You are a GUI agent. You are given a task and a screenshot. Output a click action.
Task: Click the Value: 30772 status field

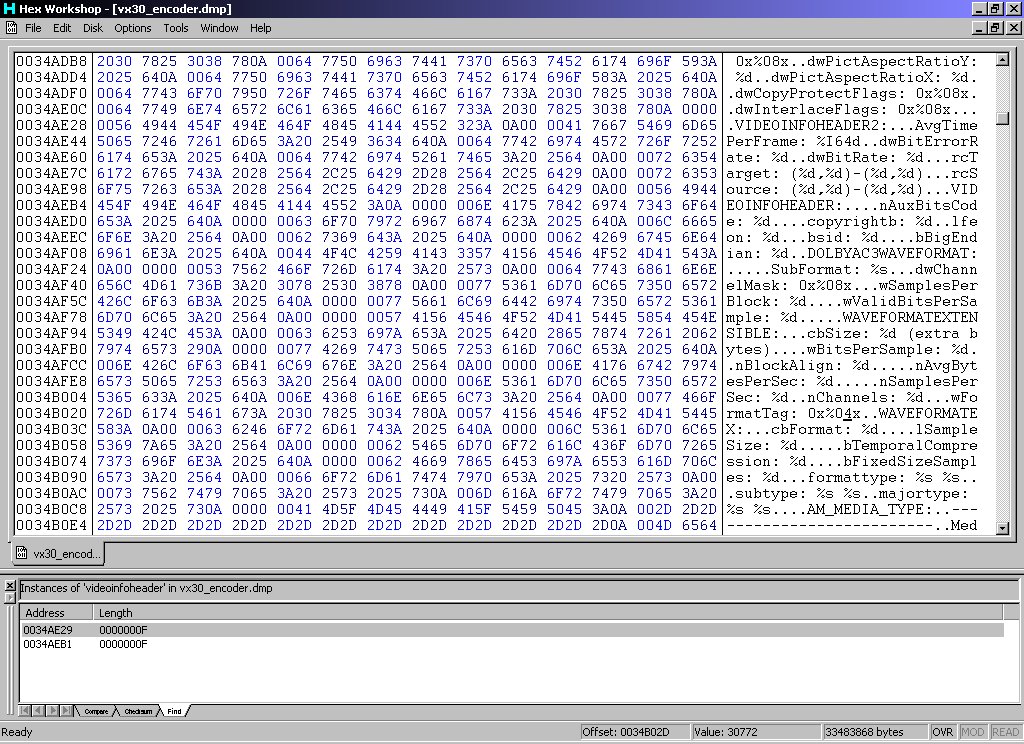click(756, 732)
